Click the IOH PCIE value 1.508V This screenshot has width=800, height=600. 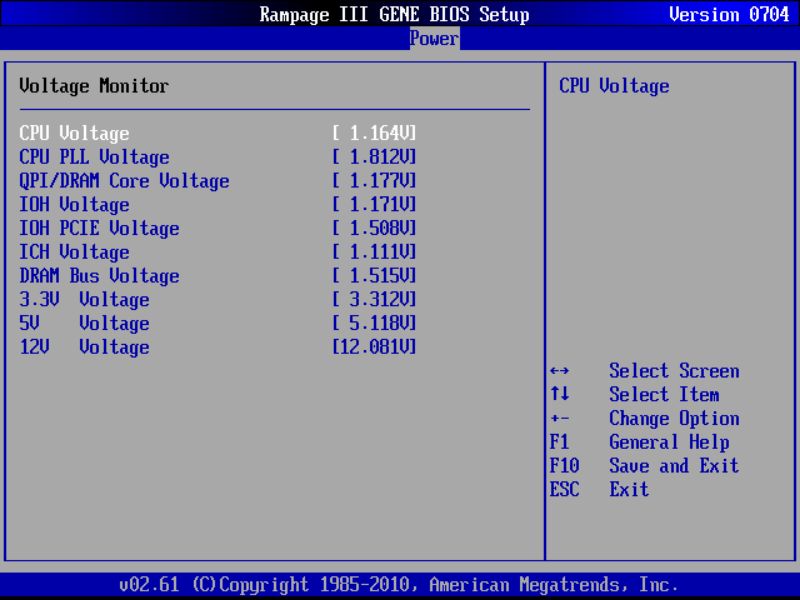coord(374,228)
